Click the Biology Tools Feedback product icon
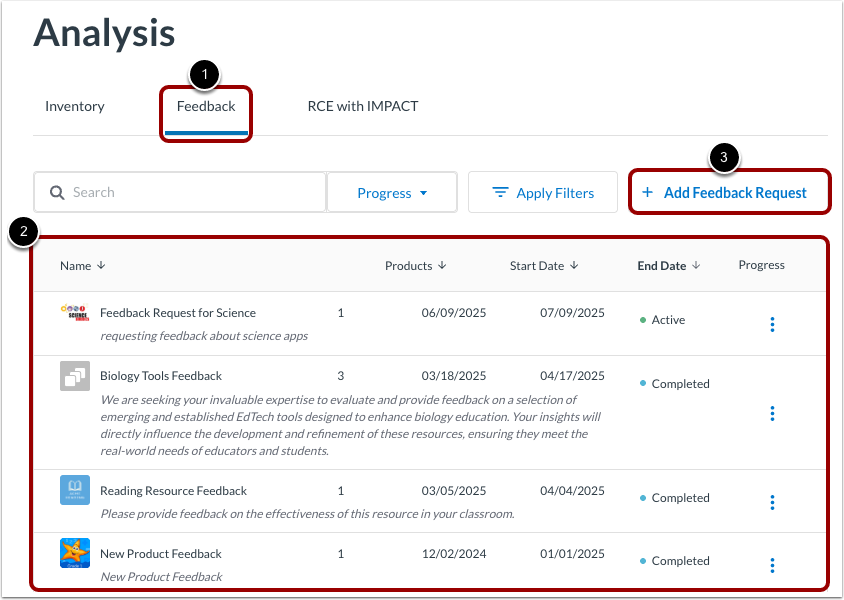The height and width of the screenshot is (600, 844). [75, 376]
